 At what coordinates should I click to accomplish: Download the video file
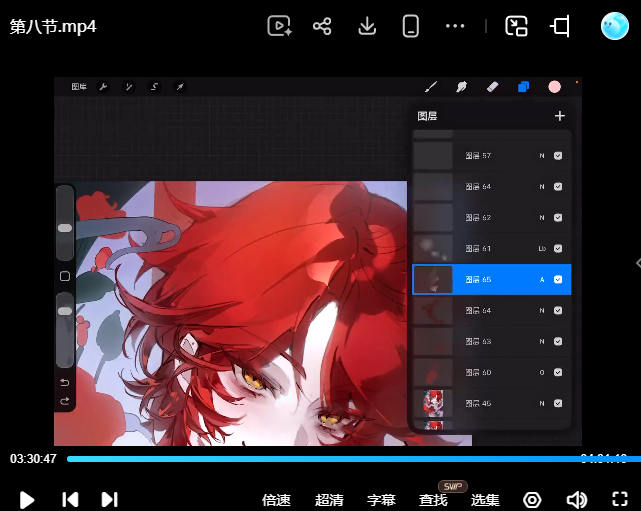(x=367, y=26)
